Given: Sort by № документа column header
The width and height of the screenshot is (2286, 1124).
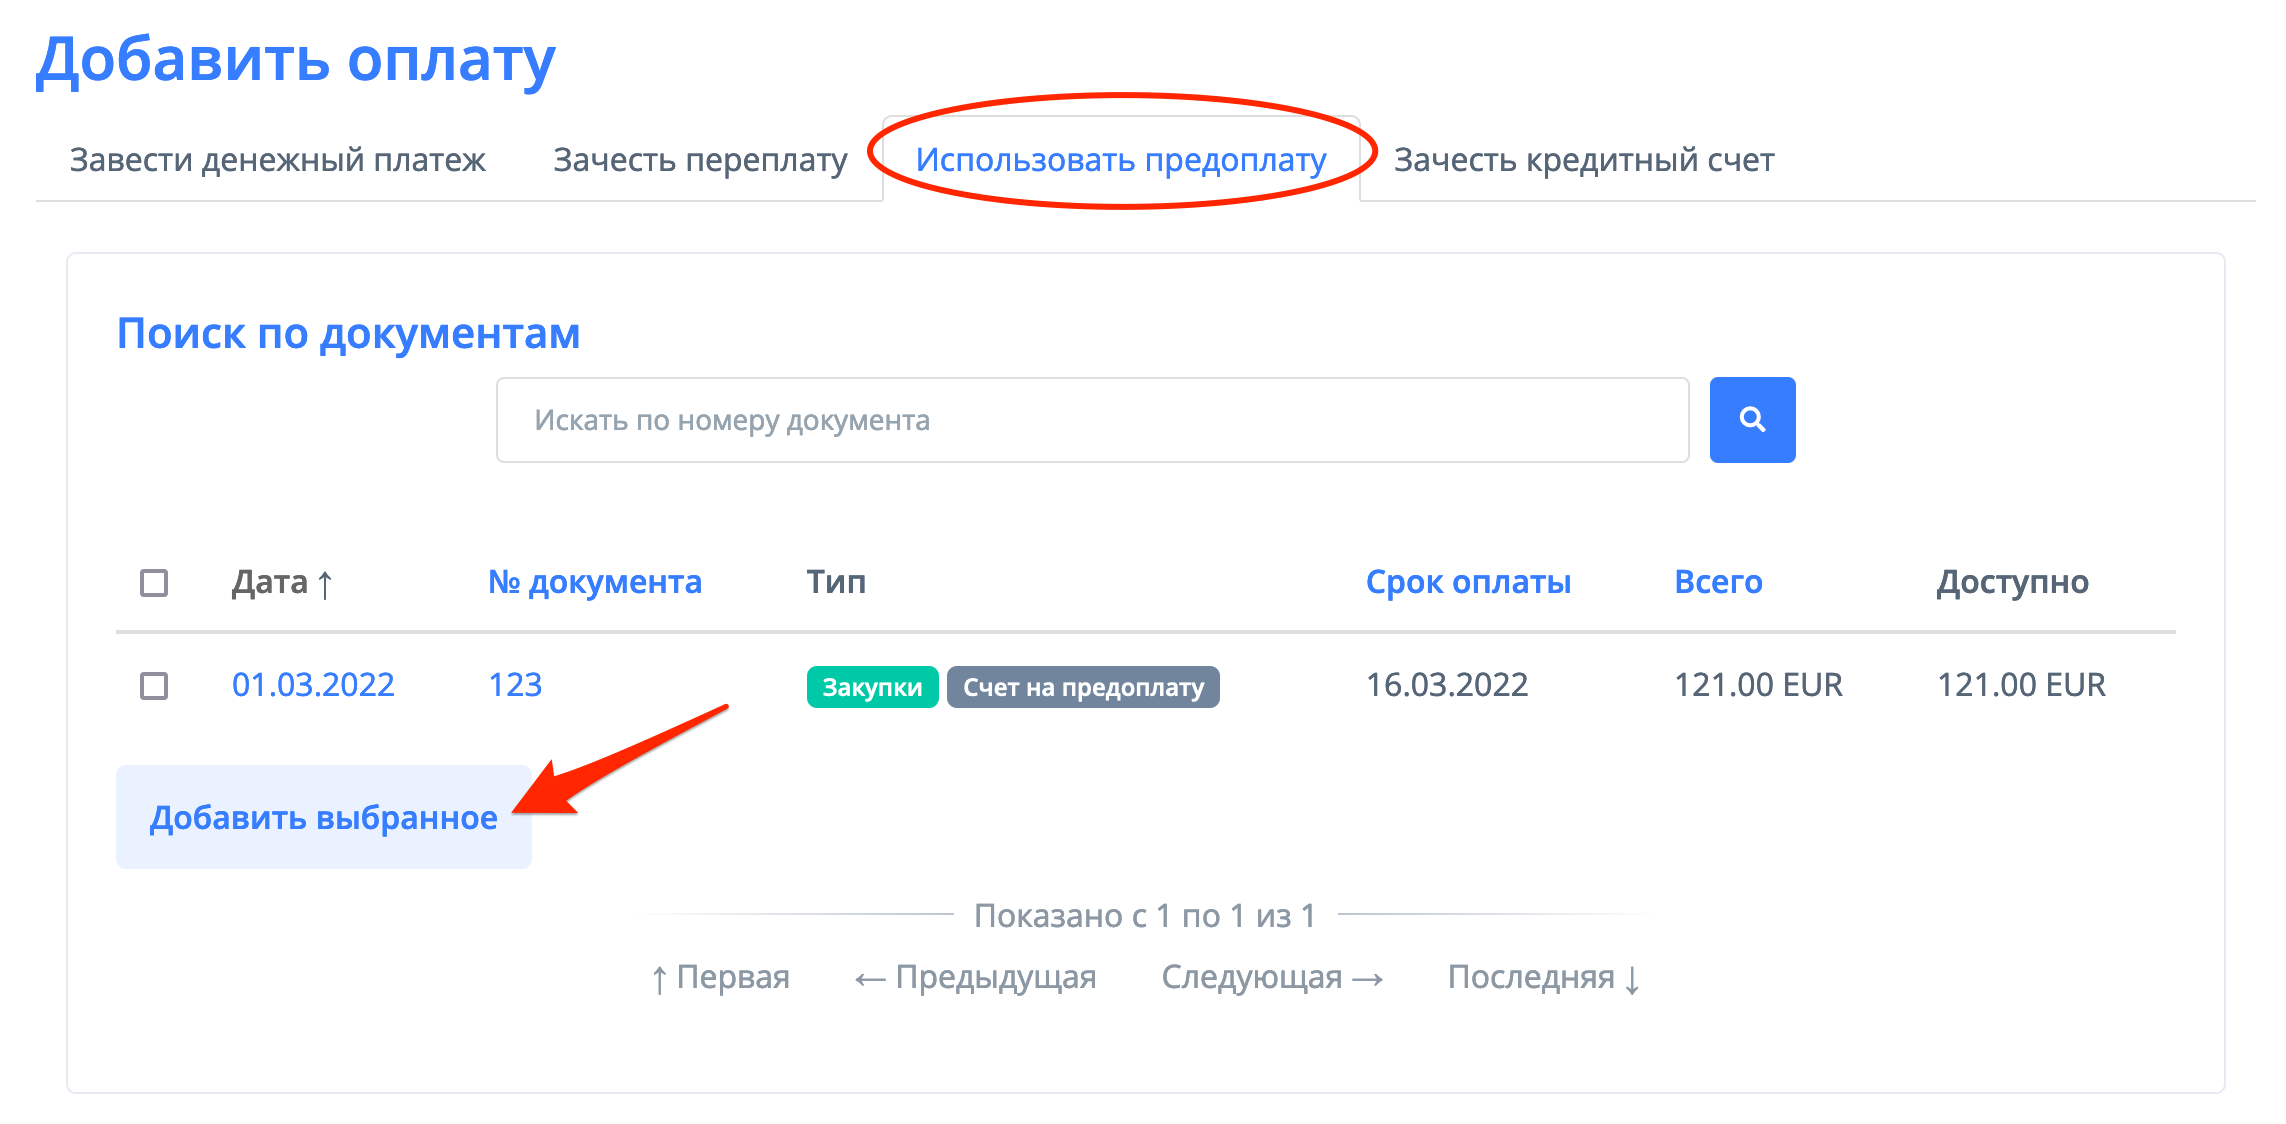Looking at the screenshot, I should (x=594, y=582).
